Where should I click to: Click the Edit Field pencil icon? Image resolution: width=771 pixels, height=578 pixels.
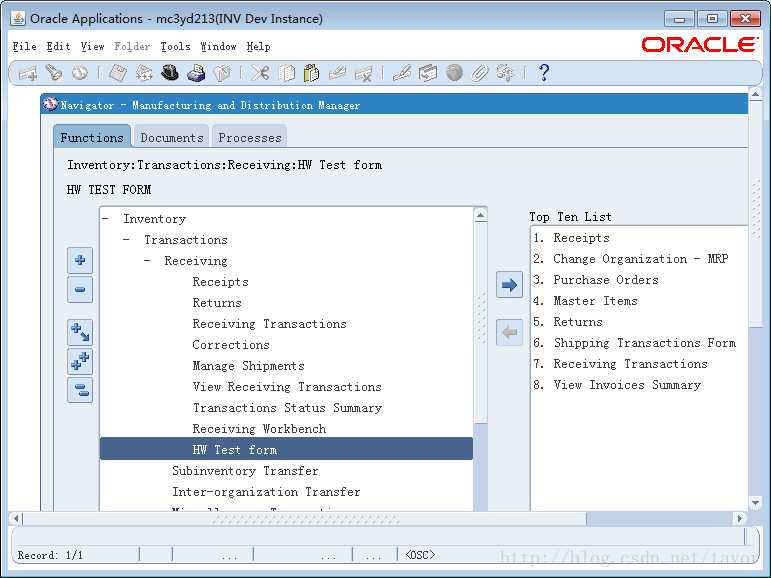tap(402, 73)
